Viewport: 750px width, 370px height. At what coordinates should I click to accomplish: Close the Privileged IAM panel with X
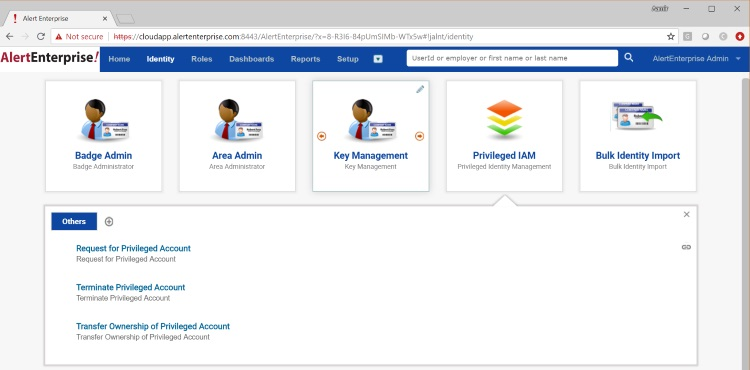(686, 214)
